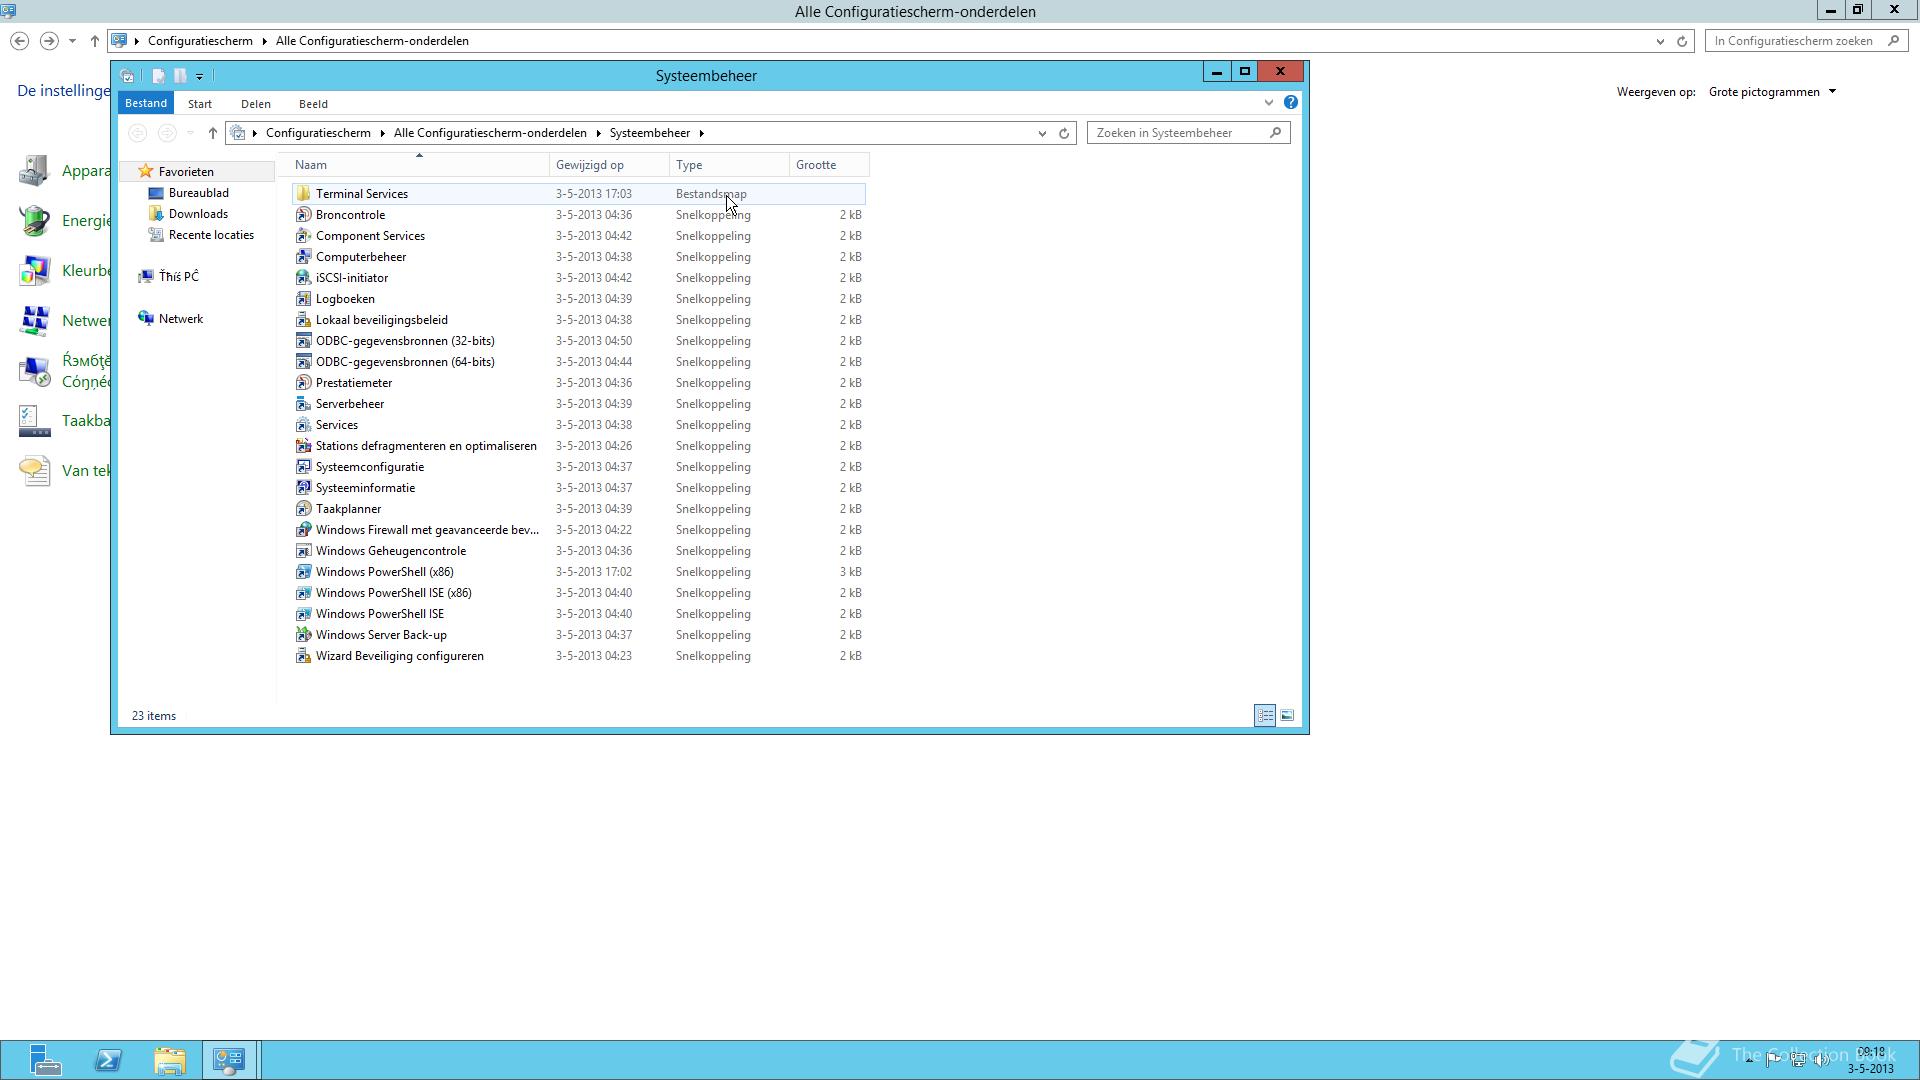This screenshot has height=1080, width=1920.
Task: Select iSCSI-initiator shortcut icon
Action: coord(303,278)
